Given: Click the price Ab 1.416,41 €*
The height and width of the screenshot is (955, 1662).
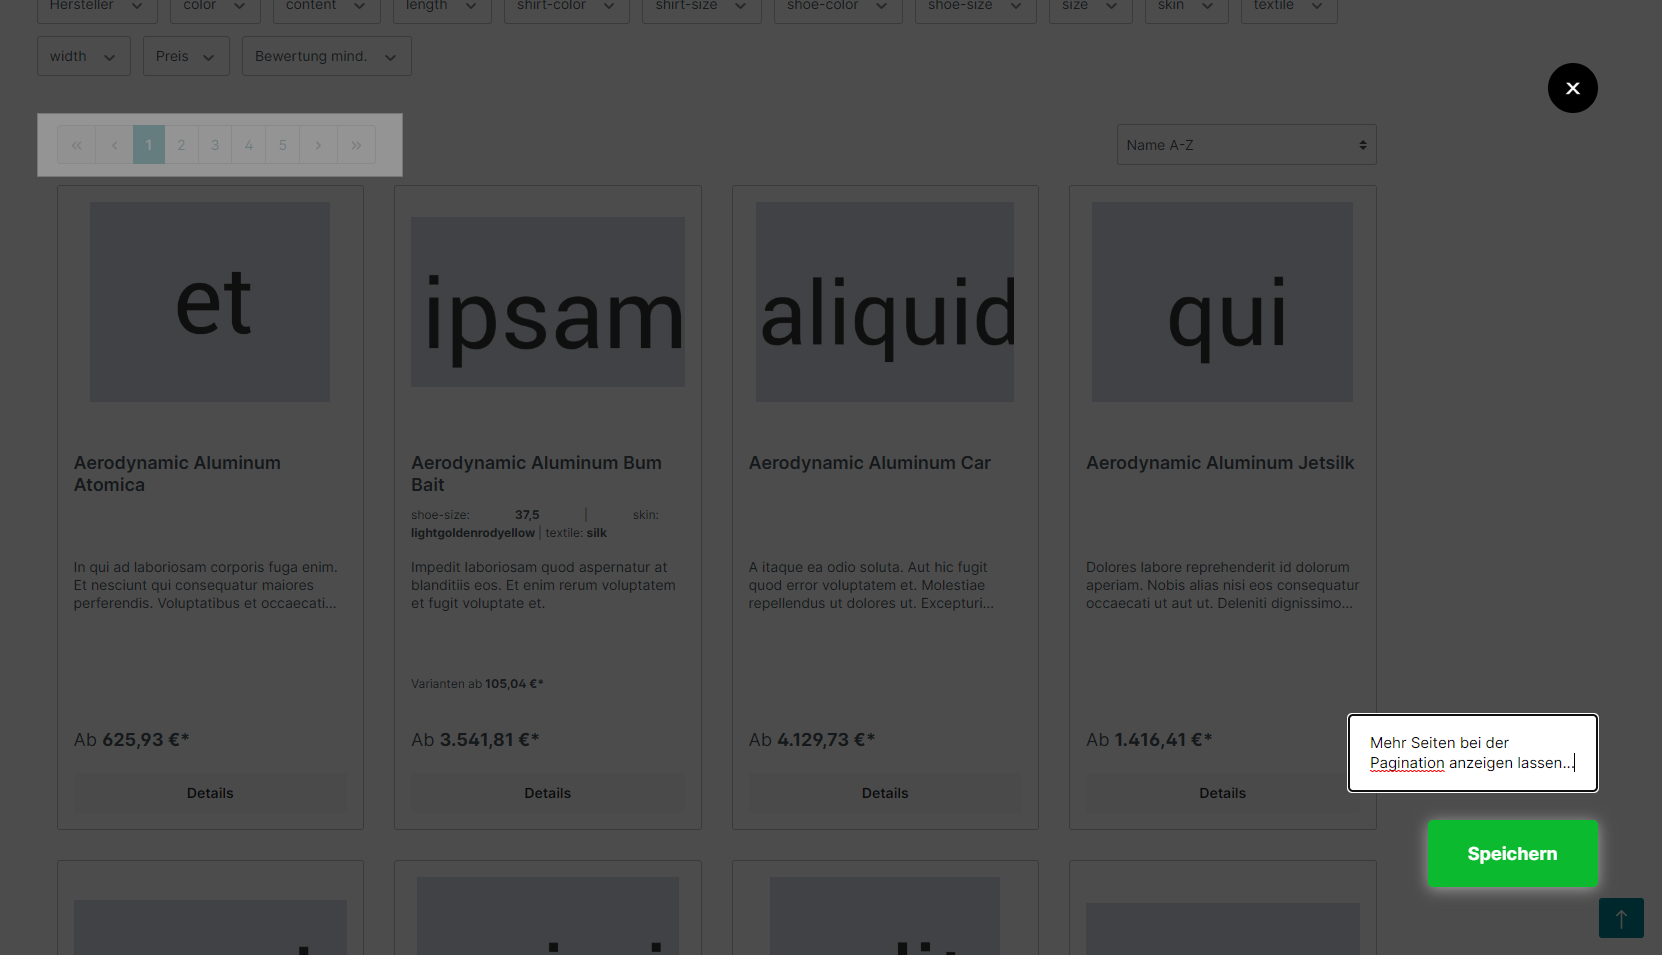Looking at the screenshot, I should click(x=1149, y=740).
